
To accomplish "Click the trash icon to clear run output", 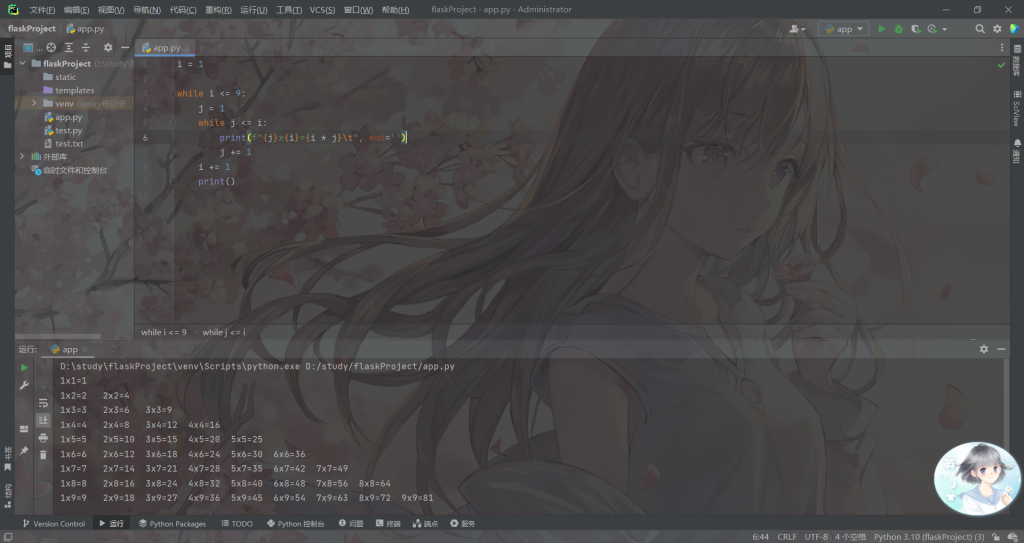I will click(43, 454).
